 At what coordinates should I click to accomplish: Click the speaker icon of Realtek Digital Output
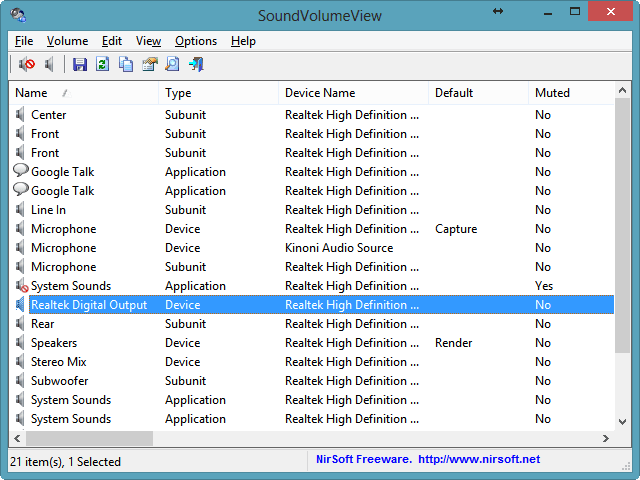[x=20, y=305]
